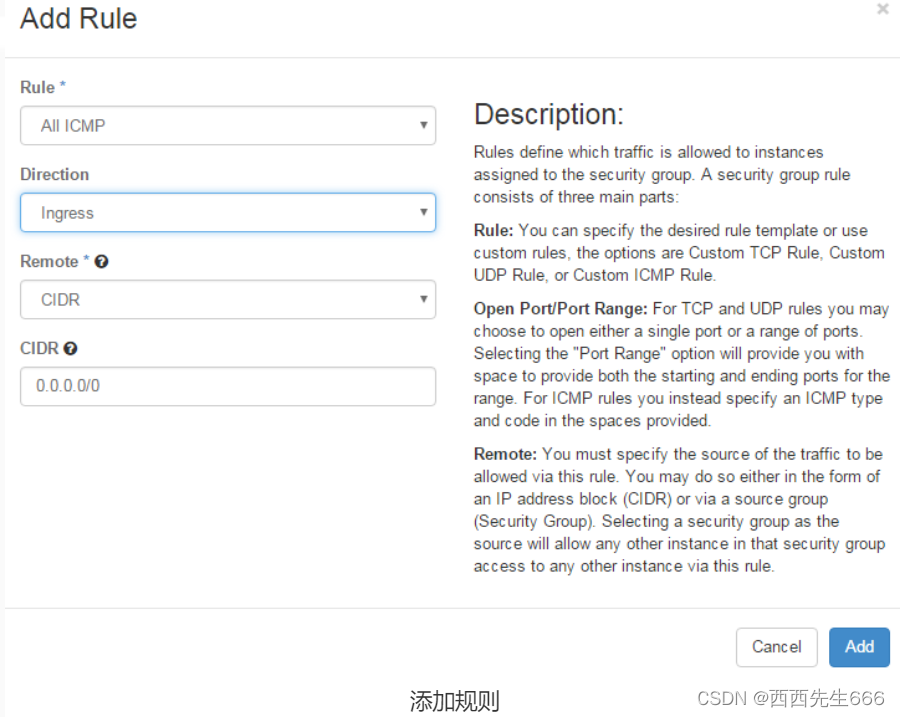Click the Cancel button
This screenshot has height=717, width=900.
[x=777, y=647]
